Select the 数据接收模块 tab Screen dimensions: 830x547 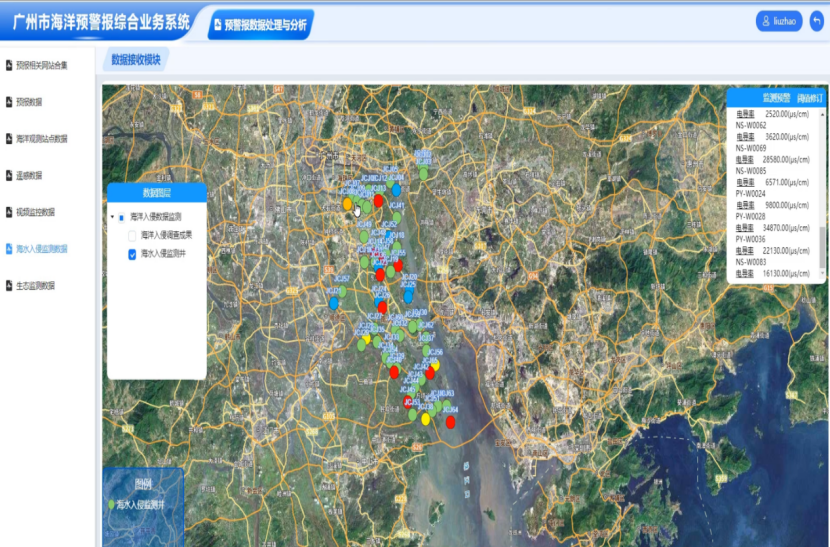click(135, 60)
